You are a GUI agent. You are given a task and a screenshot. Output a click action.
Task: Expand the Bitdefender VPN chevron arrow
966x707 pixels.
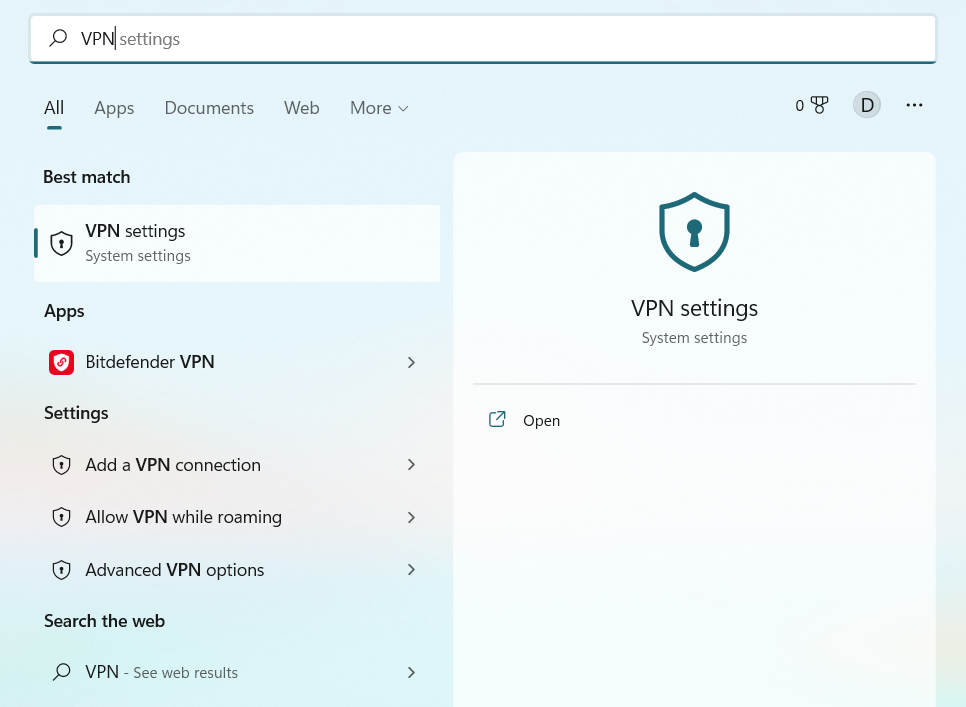[x=412, y=362]
